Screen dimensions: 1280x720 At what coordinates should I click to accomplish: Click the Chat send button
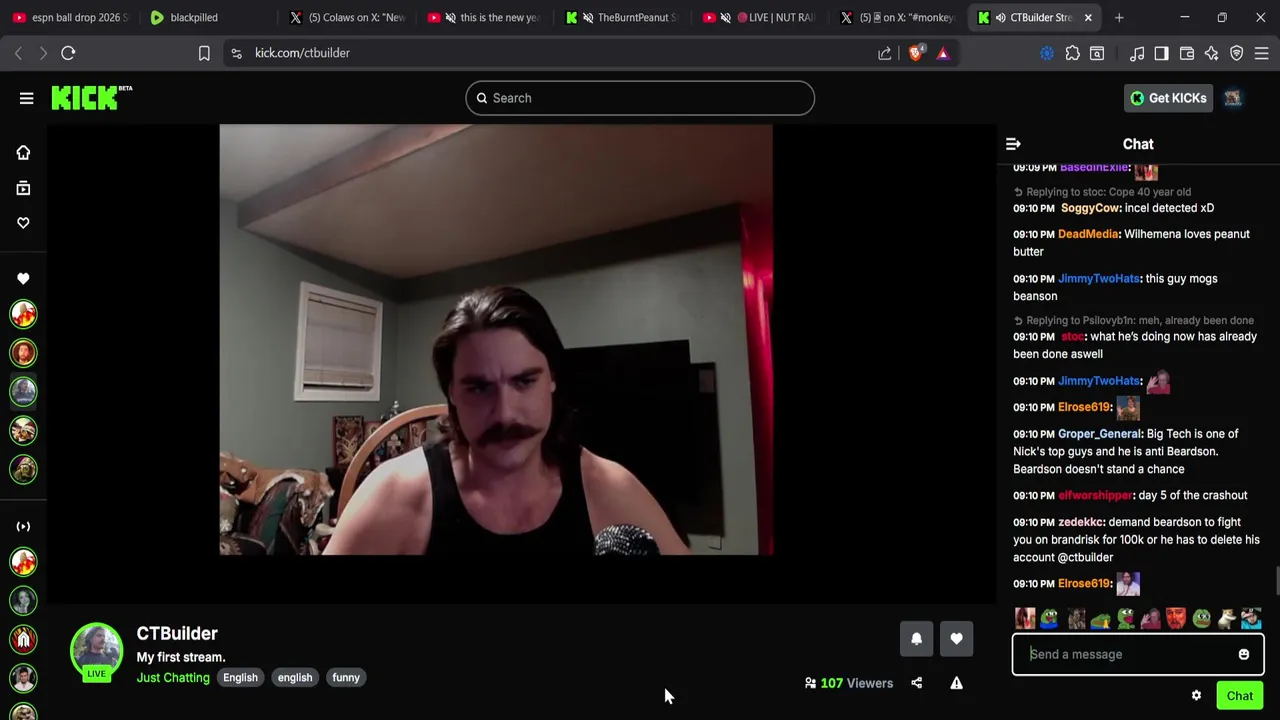[1240, 696]
